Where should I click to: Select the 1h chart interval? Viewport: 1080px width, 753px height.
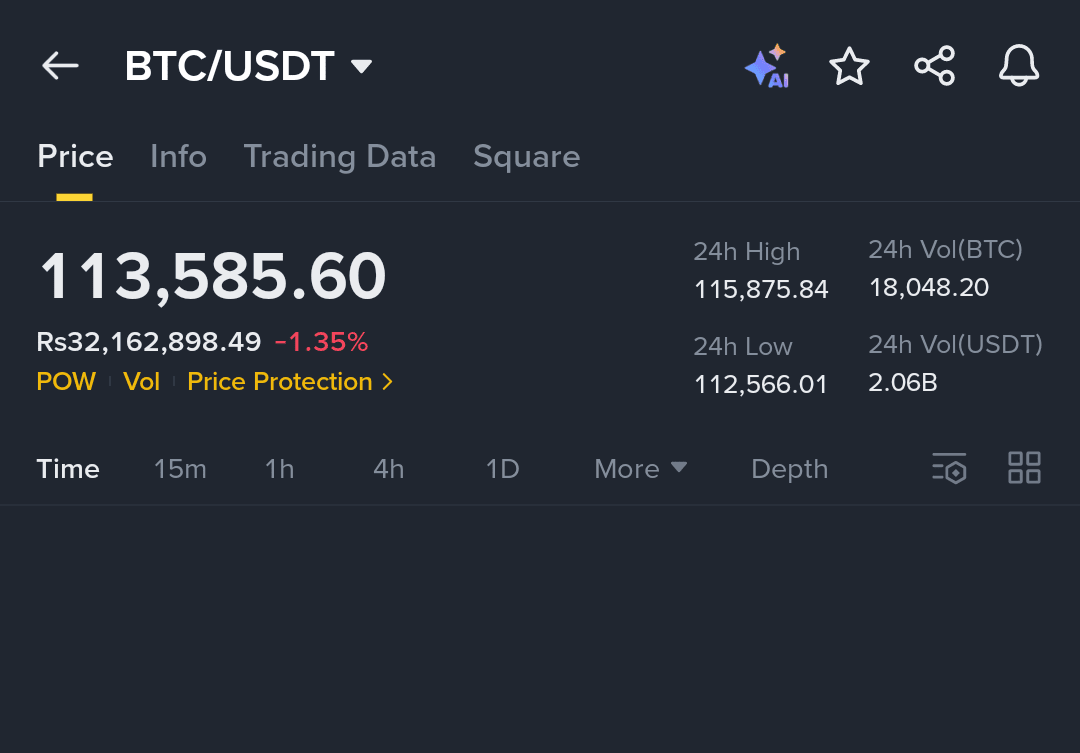(x=280, y=469)
